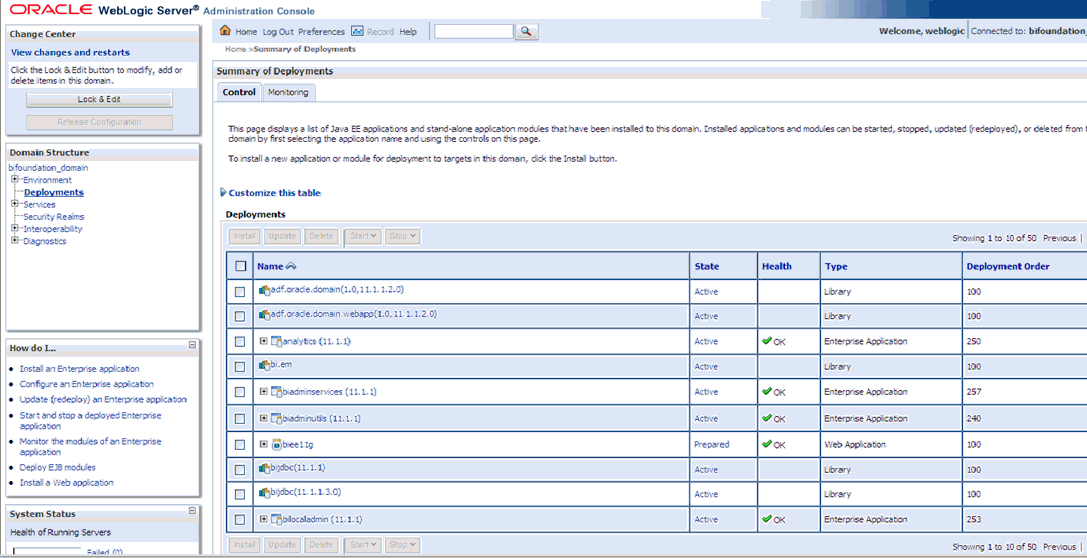Open Security Realms in Domain Structure

coord(54,216)
